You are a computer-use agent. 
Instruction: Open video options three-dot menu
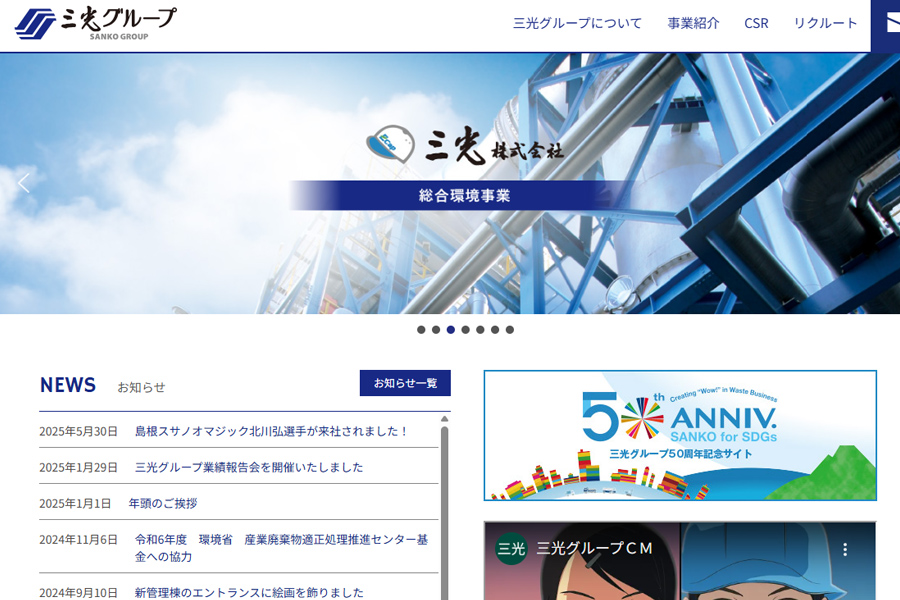click(x=845, y=549)
